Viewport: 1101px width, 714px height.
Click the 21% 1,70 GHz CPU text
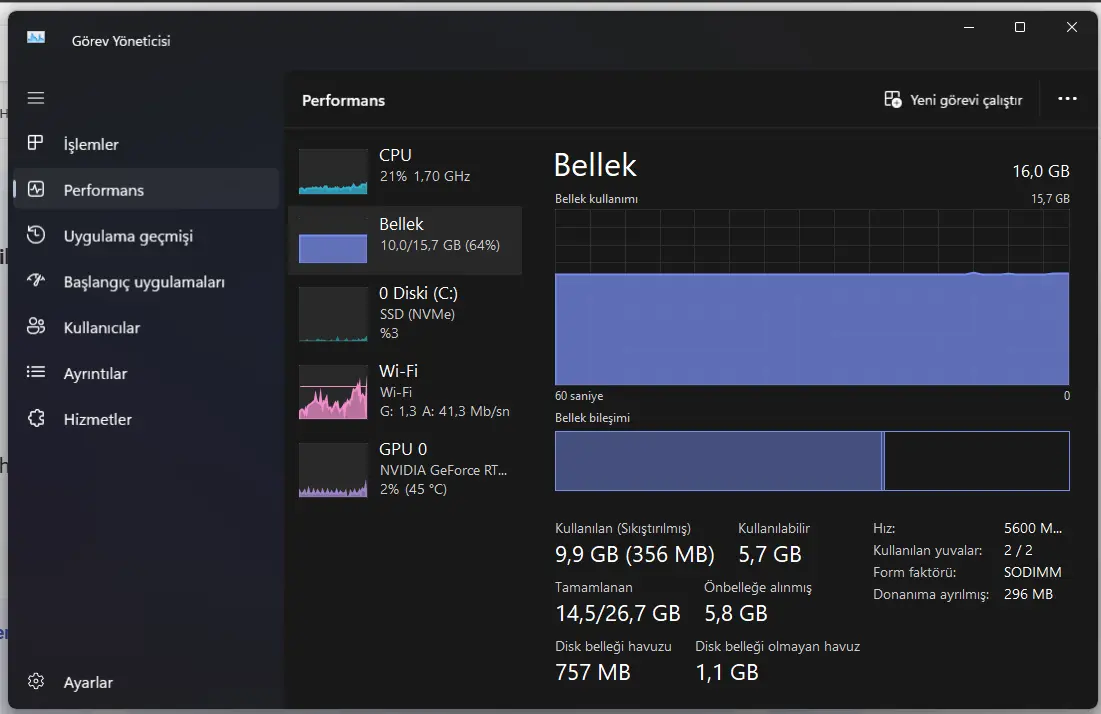[425, 176]
